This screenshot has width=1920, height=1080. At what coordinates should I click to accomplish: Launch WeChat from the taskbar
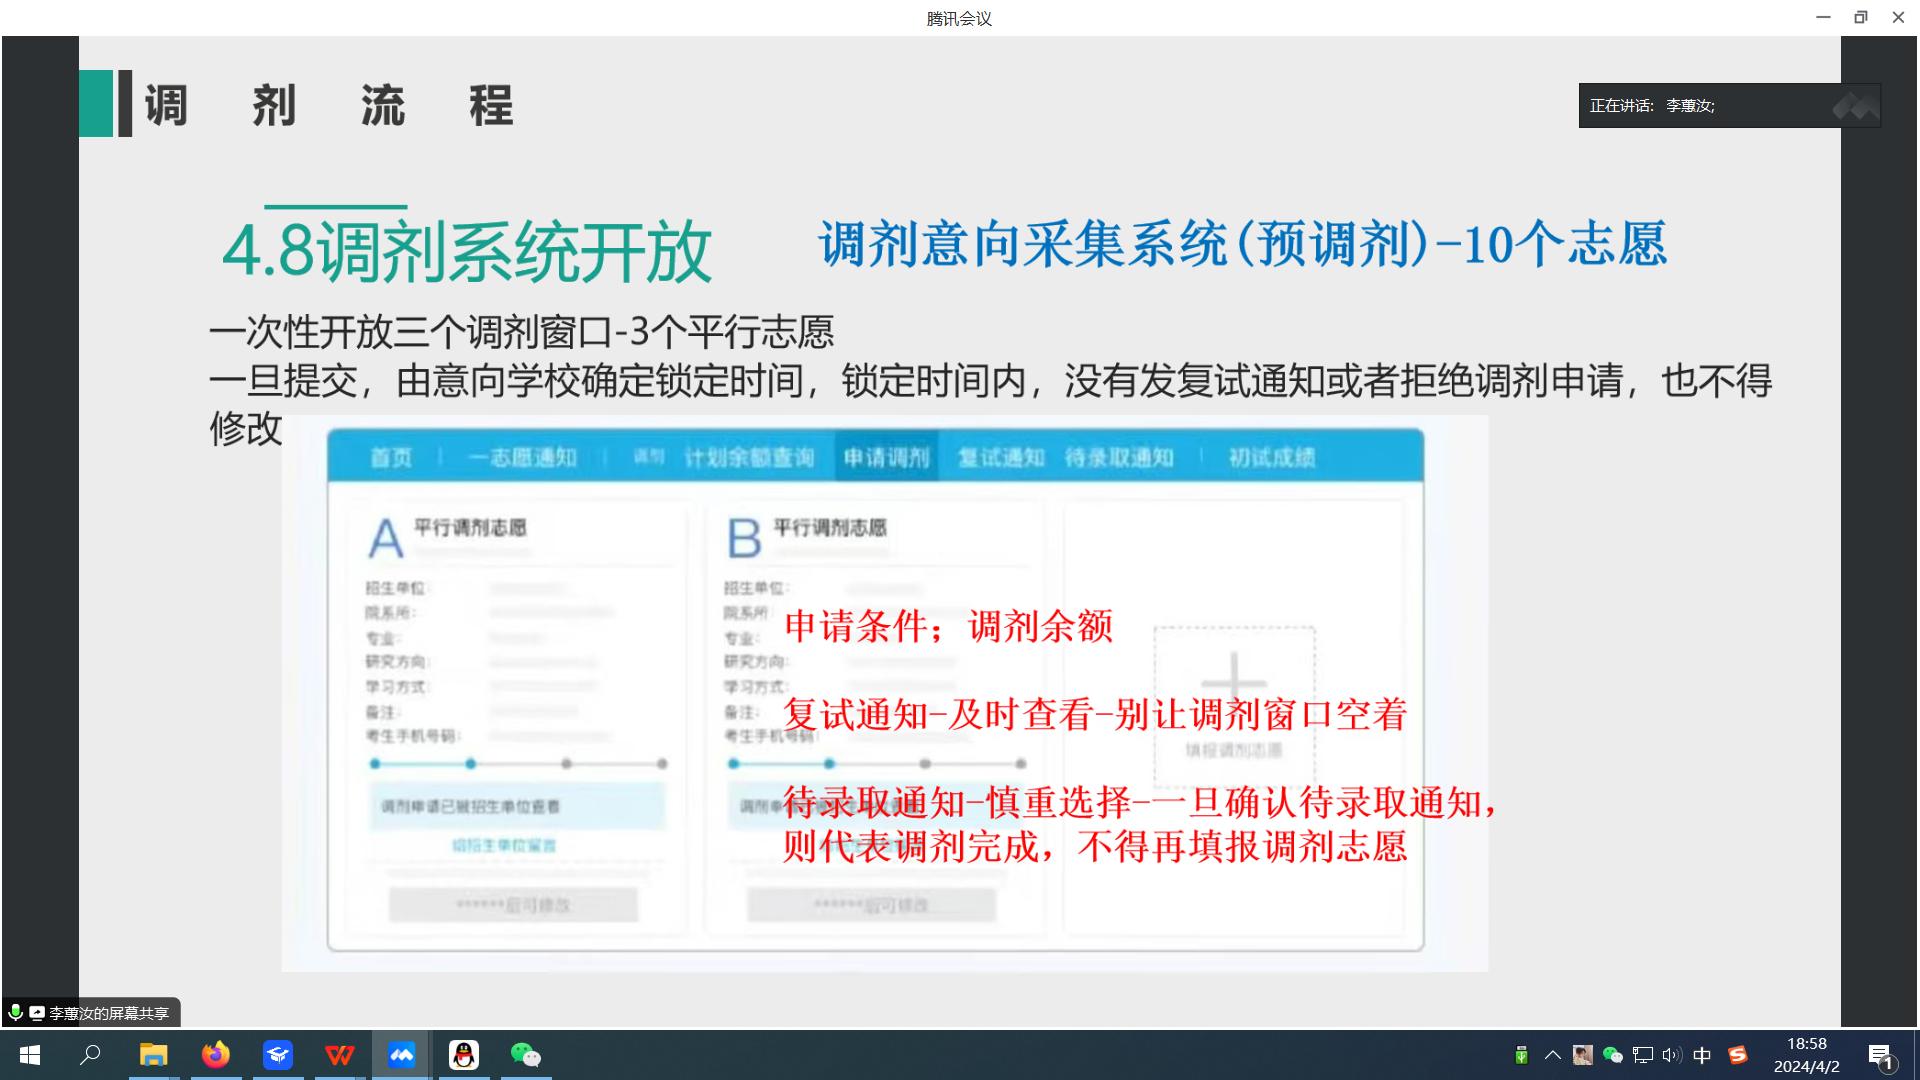click(527, 1055)
